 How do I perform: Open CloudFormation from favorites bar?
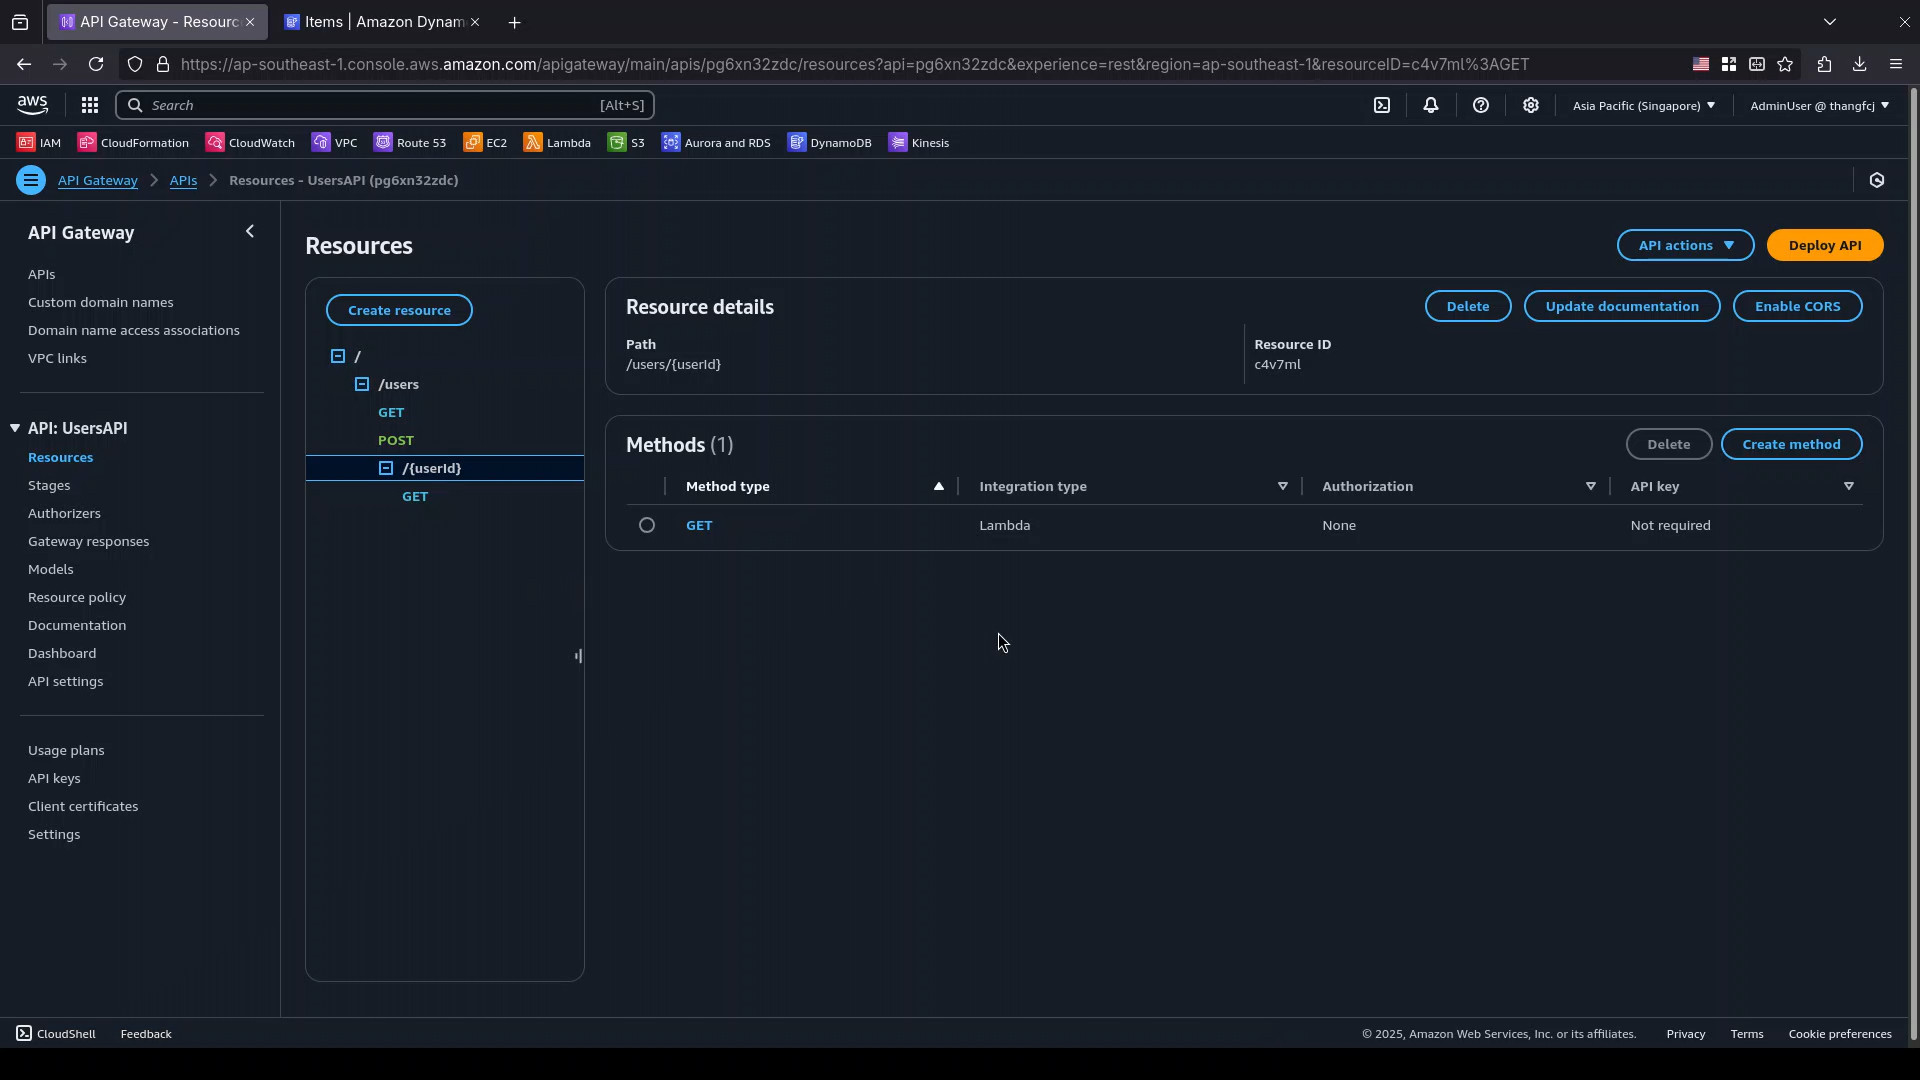pyautogui.click(x=134, y=143)
